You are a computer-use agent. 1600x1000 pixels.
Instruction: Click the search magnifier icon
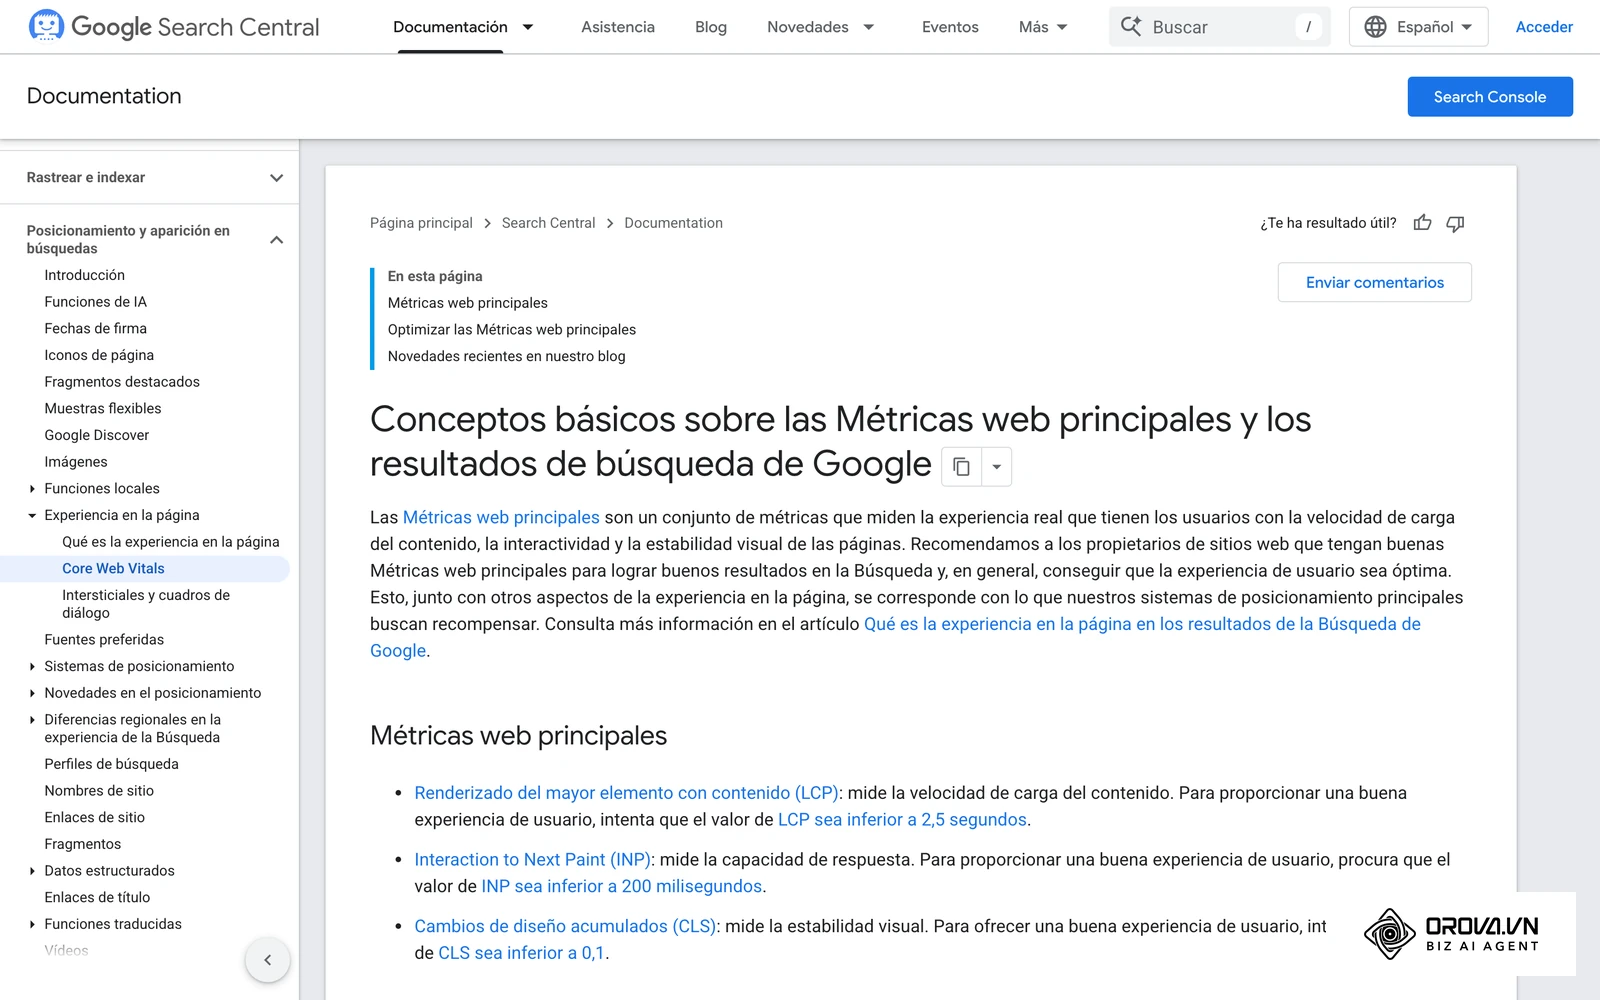click(1131, 27)
